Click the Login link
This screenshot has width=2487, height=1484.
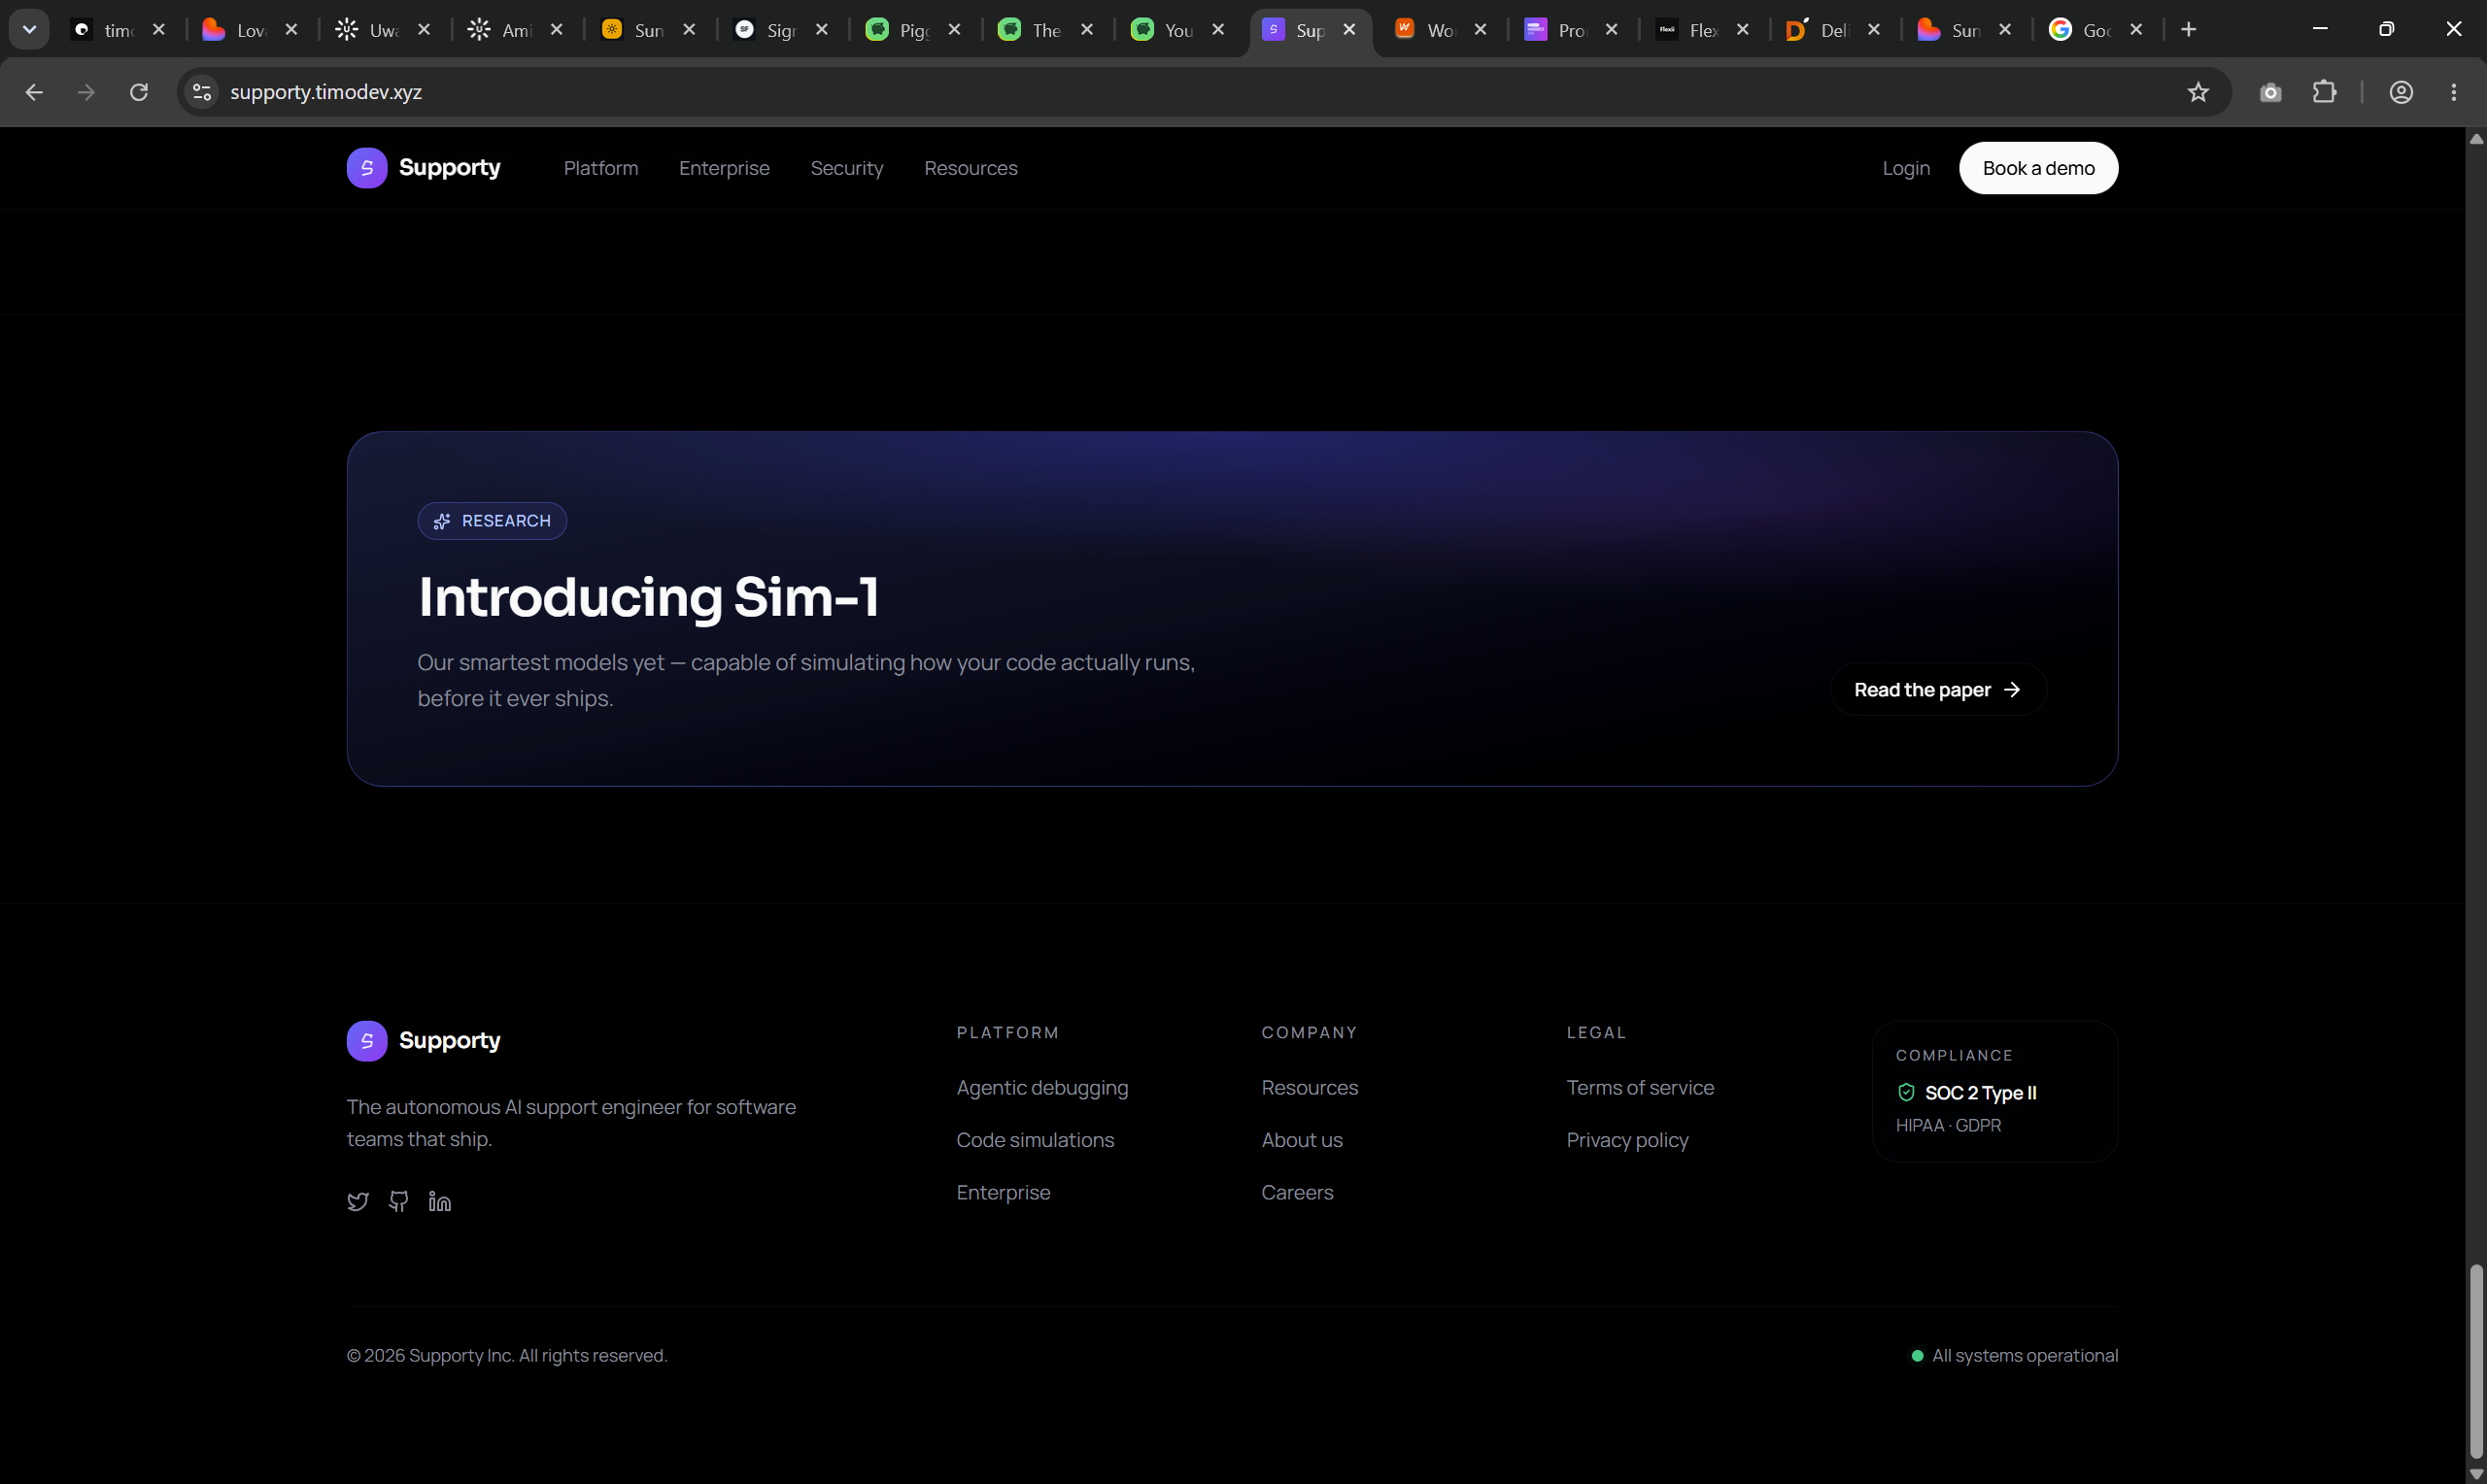tap(1906, 168)
